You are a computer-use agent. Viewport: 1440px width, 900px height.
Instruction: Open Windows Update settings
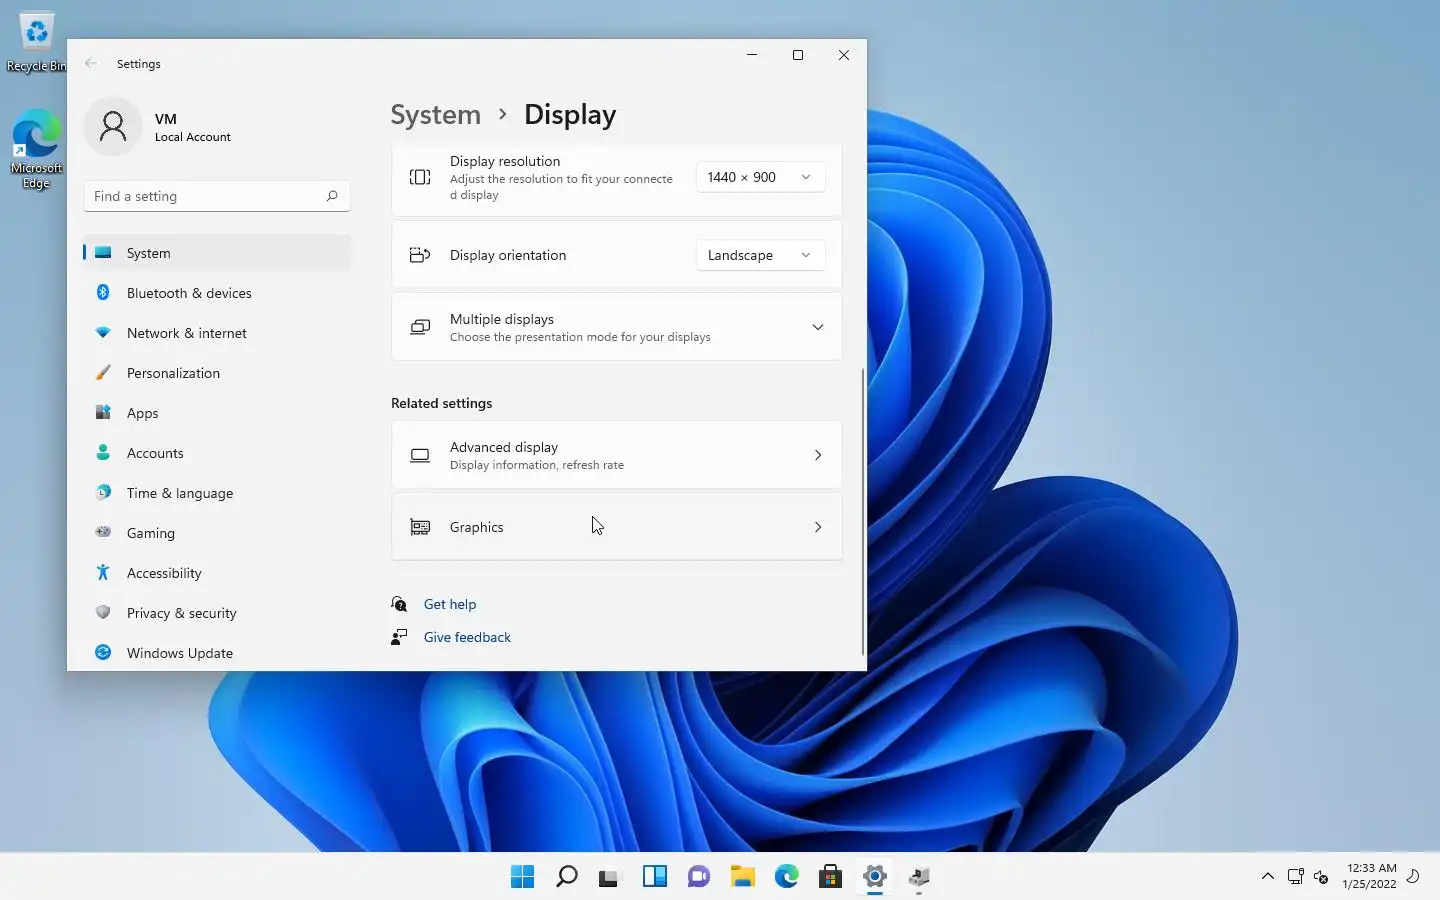pyautogui.click(x=217, y=653)
